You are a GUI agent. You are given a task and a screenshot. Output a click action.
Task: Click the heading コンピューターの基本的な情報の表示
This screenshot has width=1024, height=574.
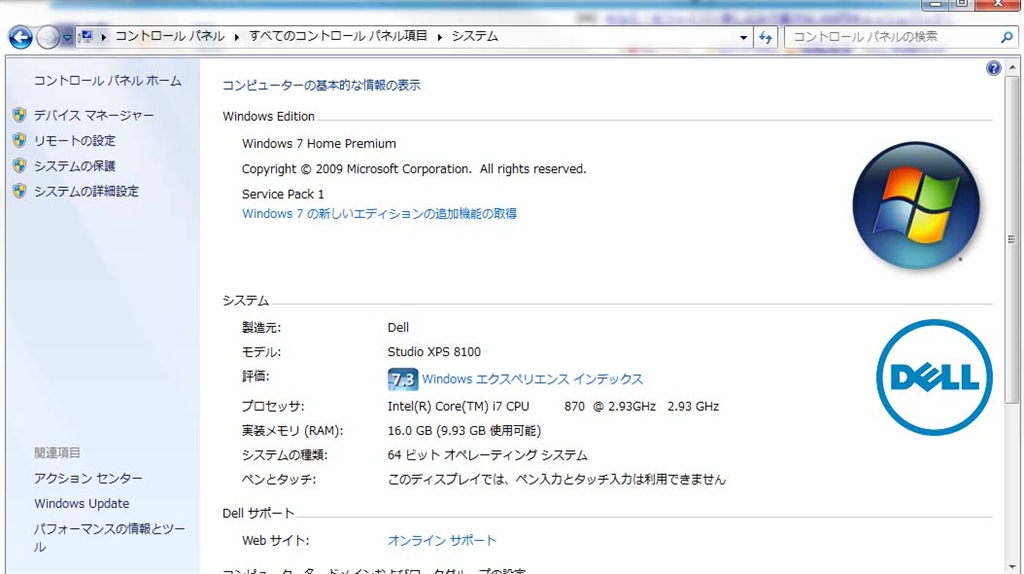(x=321, y=85)
